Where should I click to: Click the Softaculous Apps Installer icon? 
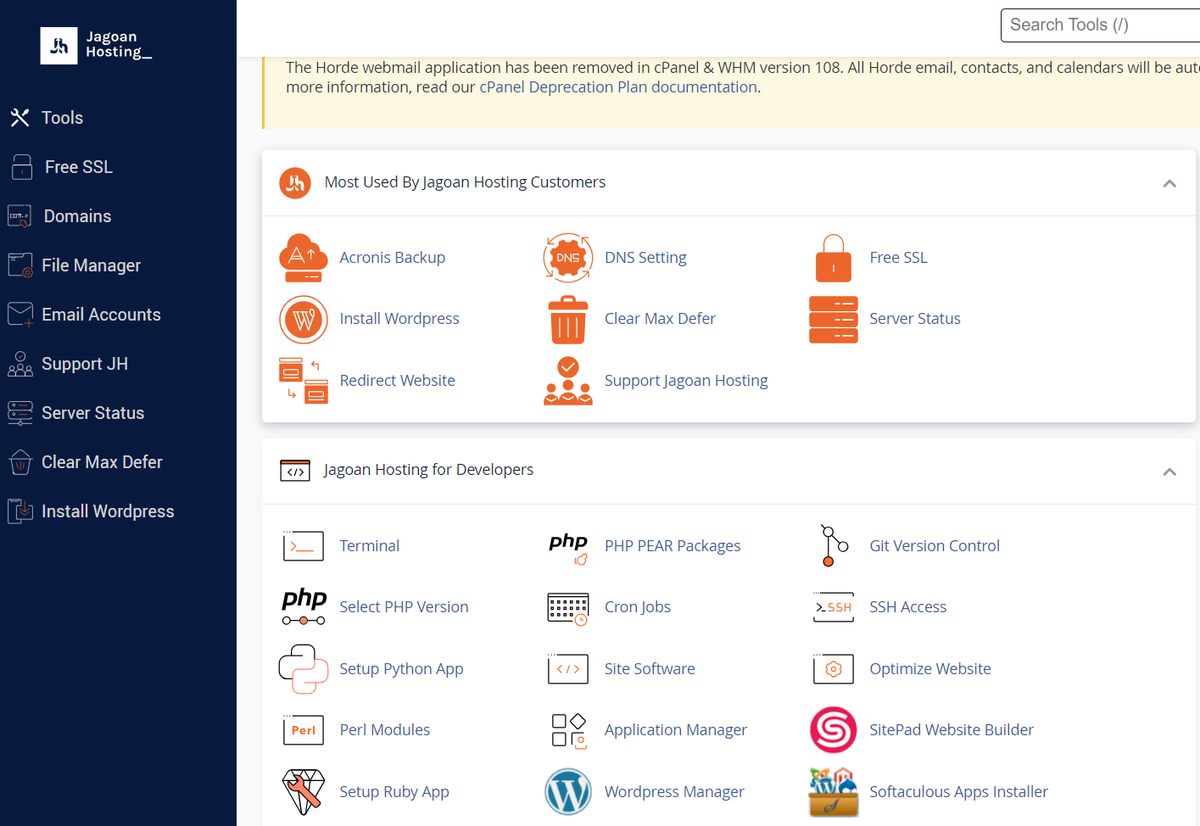click(833, 792)
